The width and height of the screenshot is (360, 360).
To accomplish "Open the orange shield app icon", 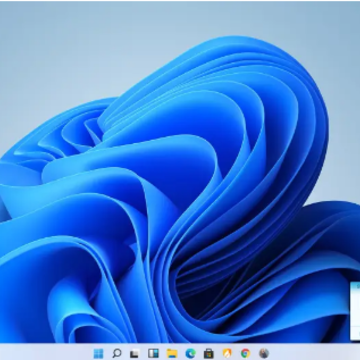I will (x=227, y=353).
